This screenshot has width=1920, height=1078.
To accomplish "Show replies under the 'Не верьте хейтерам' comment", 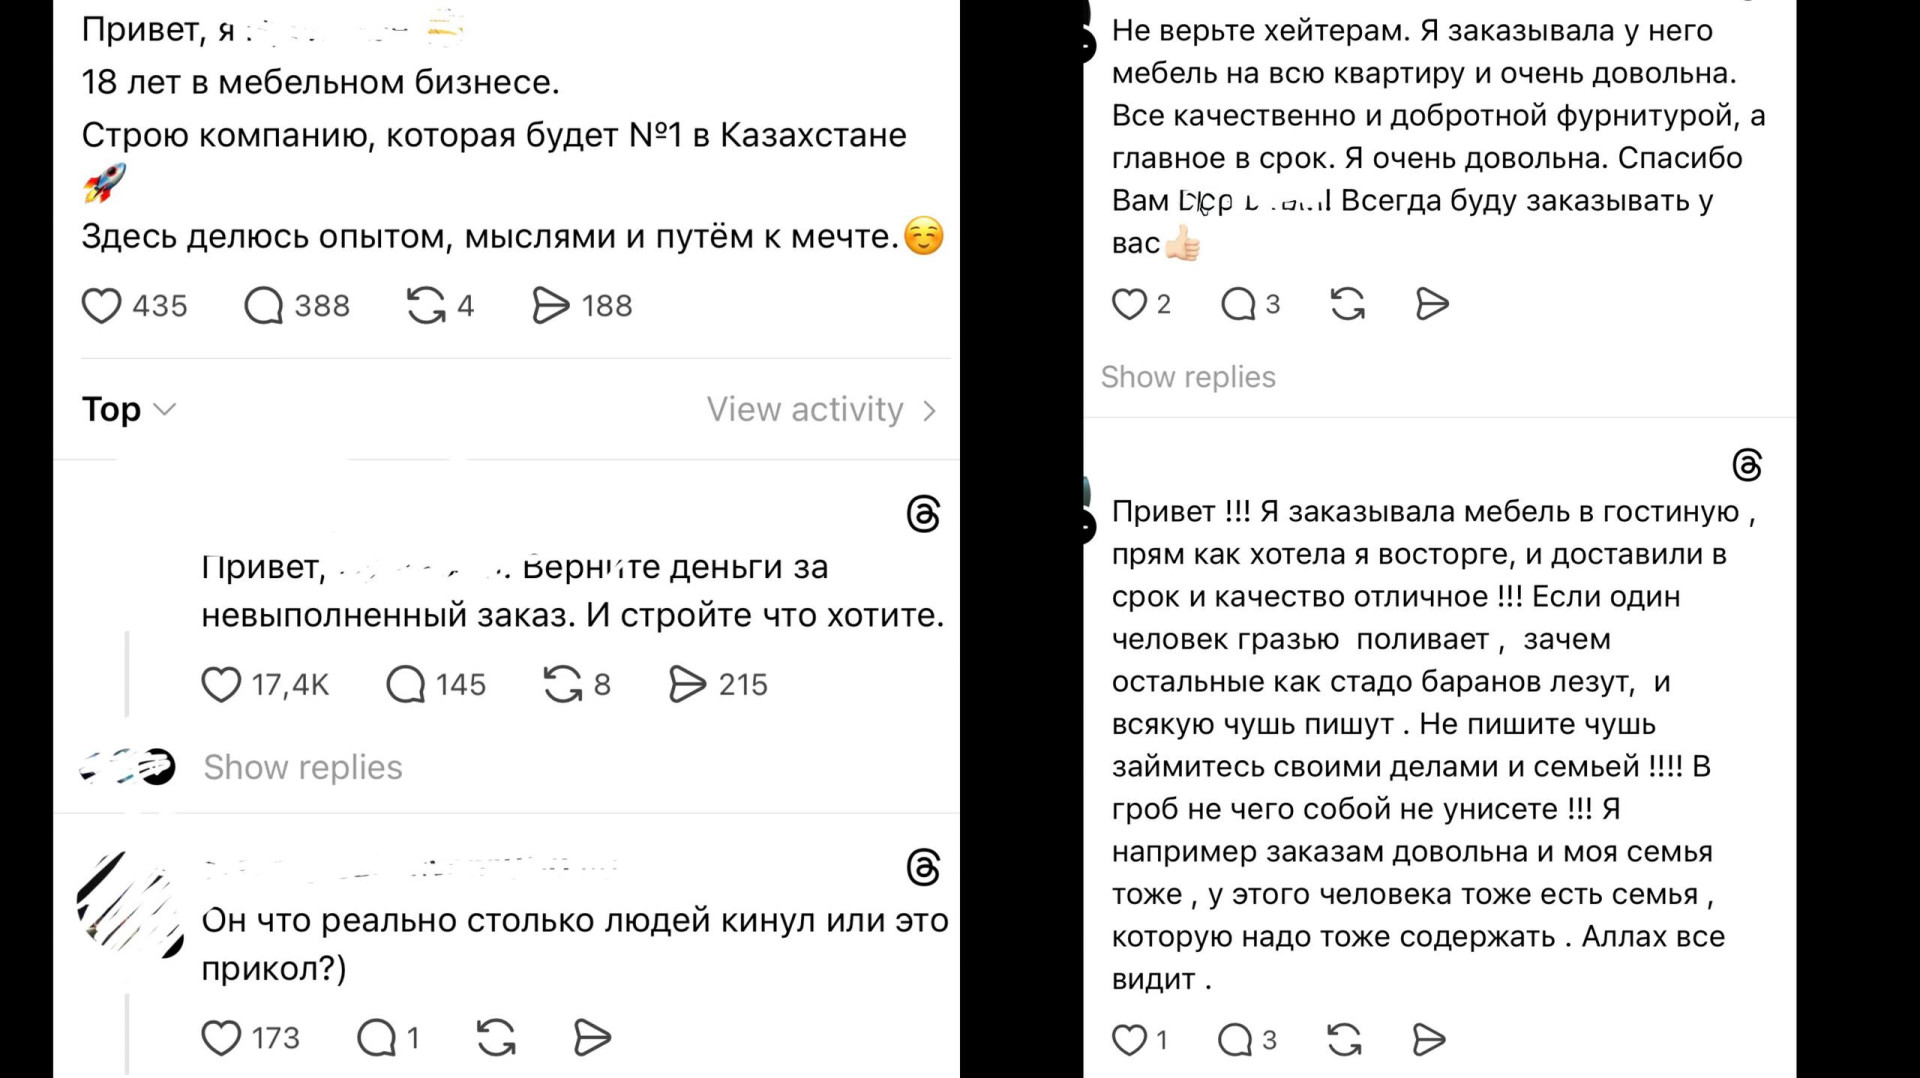I will click(1188, 377).
